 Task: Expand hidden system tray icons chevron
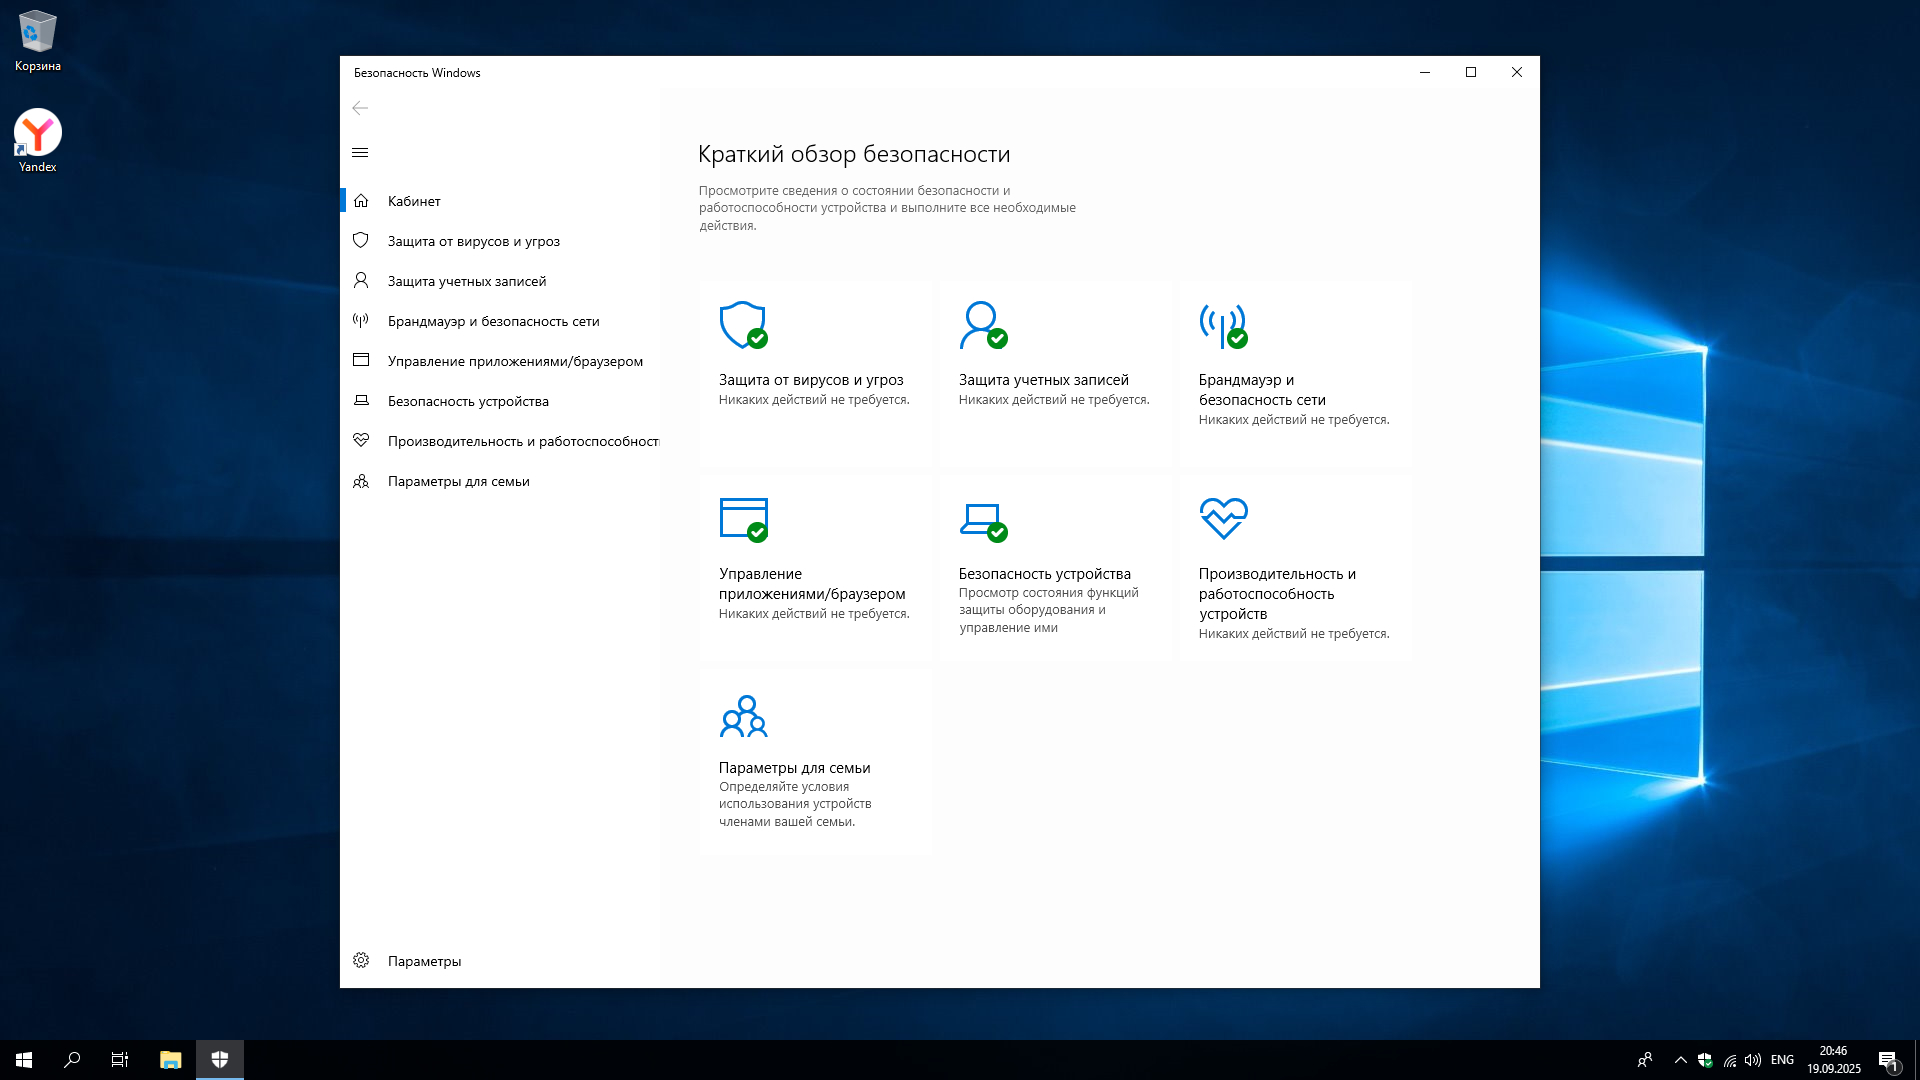coord(1680,1060)
